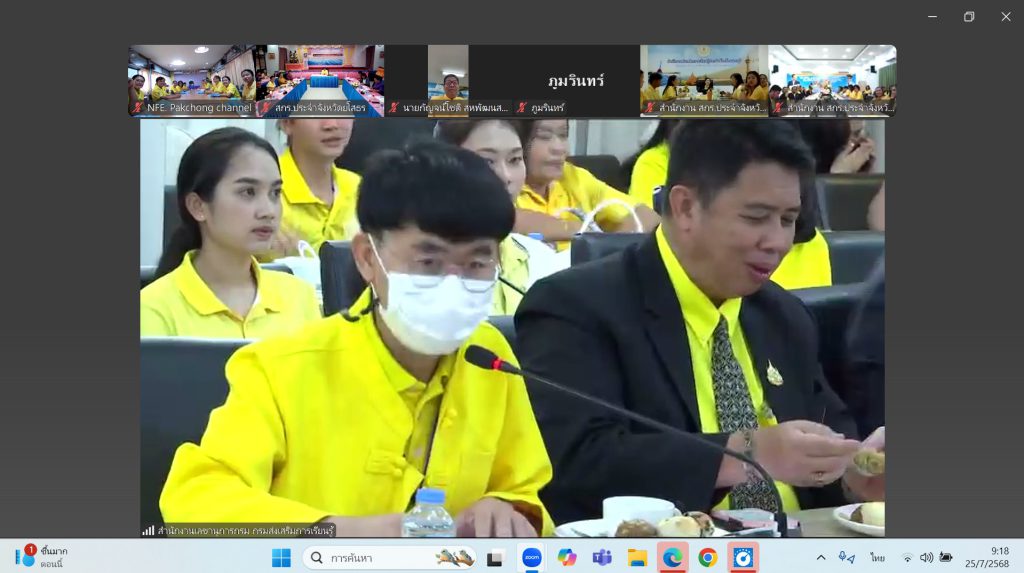Switch to the Microsoft Edge browser

pyautogui.click(x=672, y=557)
